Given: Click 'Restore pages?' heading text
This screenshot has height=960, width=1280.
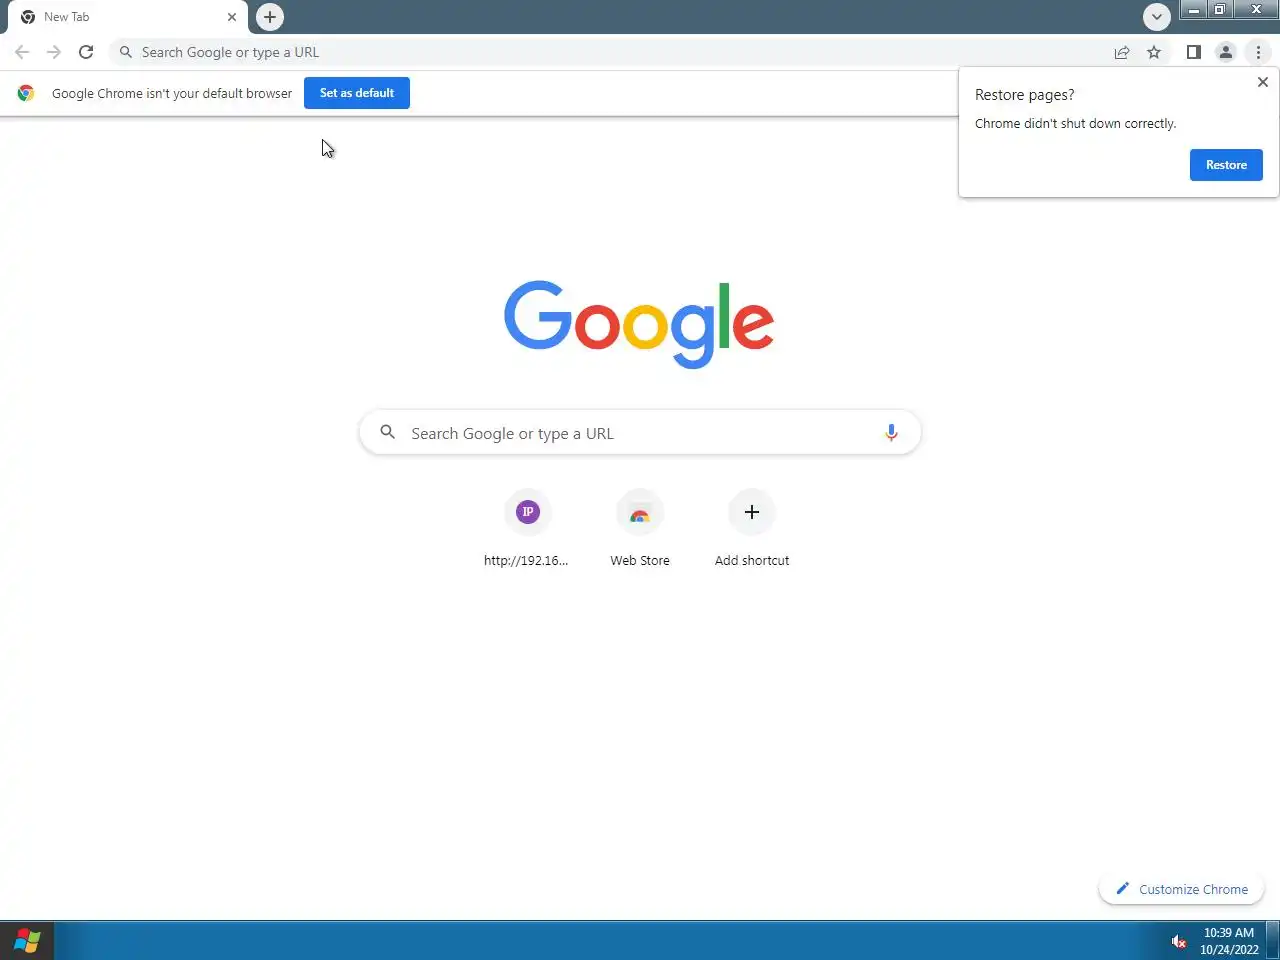Looking at the screenshot, I should tap(1024, 95).
